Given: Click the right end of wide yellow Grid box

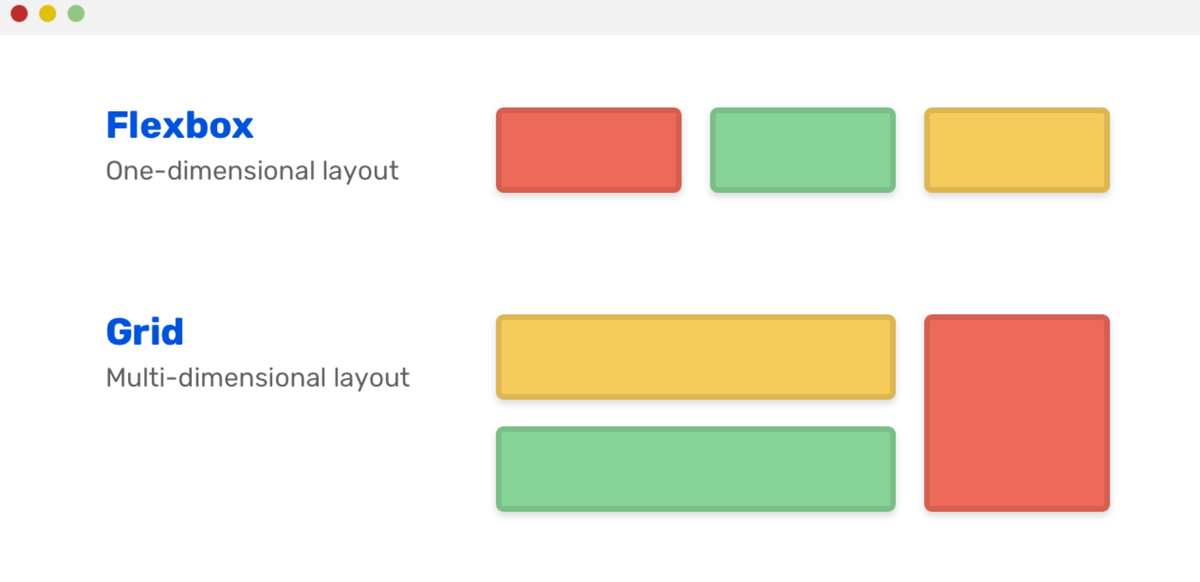Looking at the screenshot, I should click(870, 357).
